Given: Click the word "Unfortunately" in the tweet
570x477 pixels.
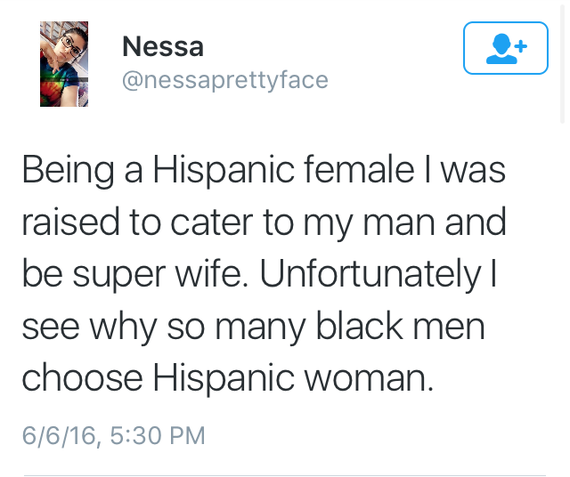Looking at the screenshot, I should pos(371,275).
